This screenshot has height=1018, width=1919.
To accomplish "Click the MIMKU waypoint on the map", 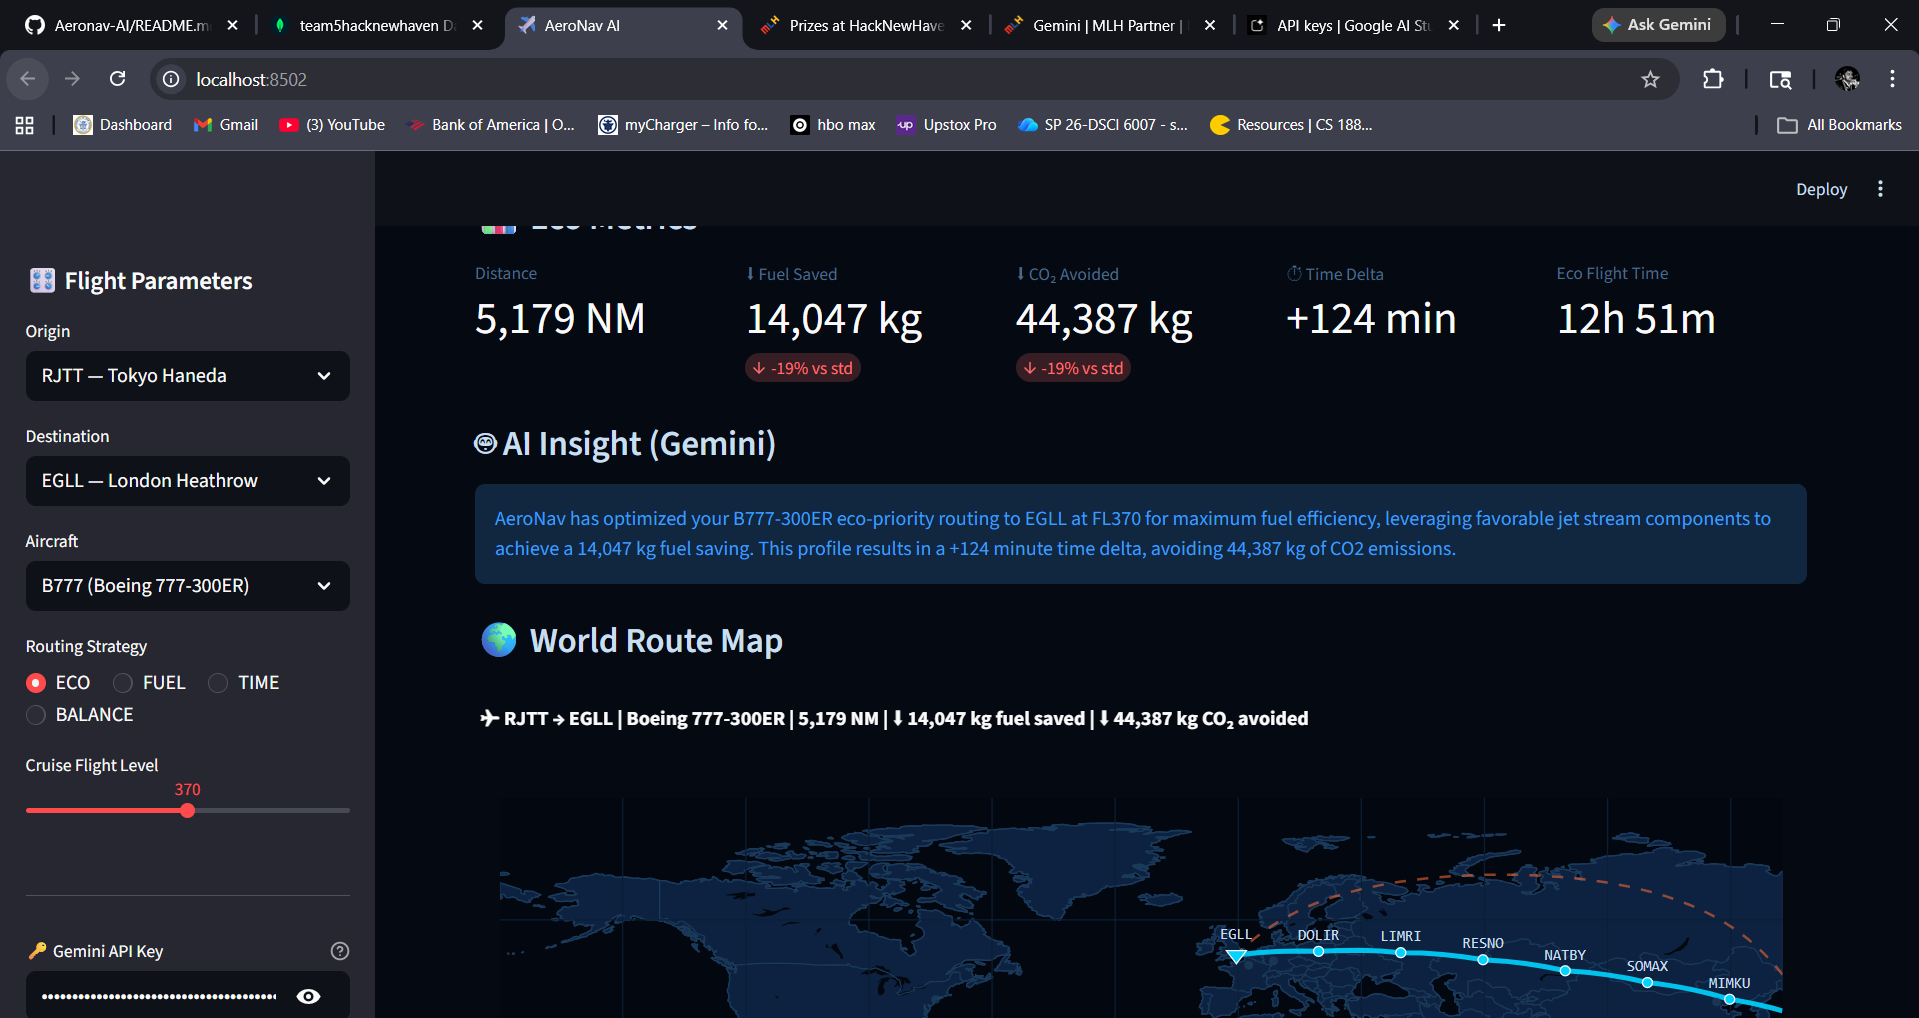I will click(1729, 999).
